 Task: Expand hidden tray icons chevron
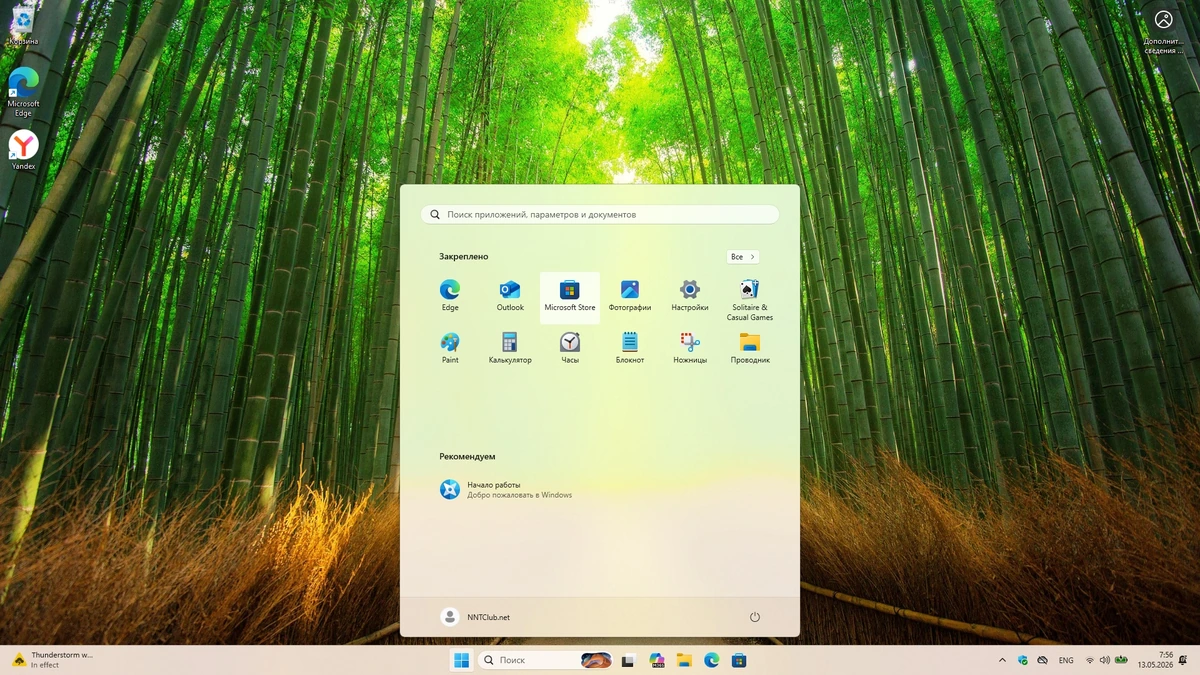click(x=1002, y=660)
